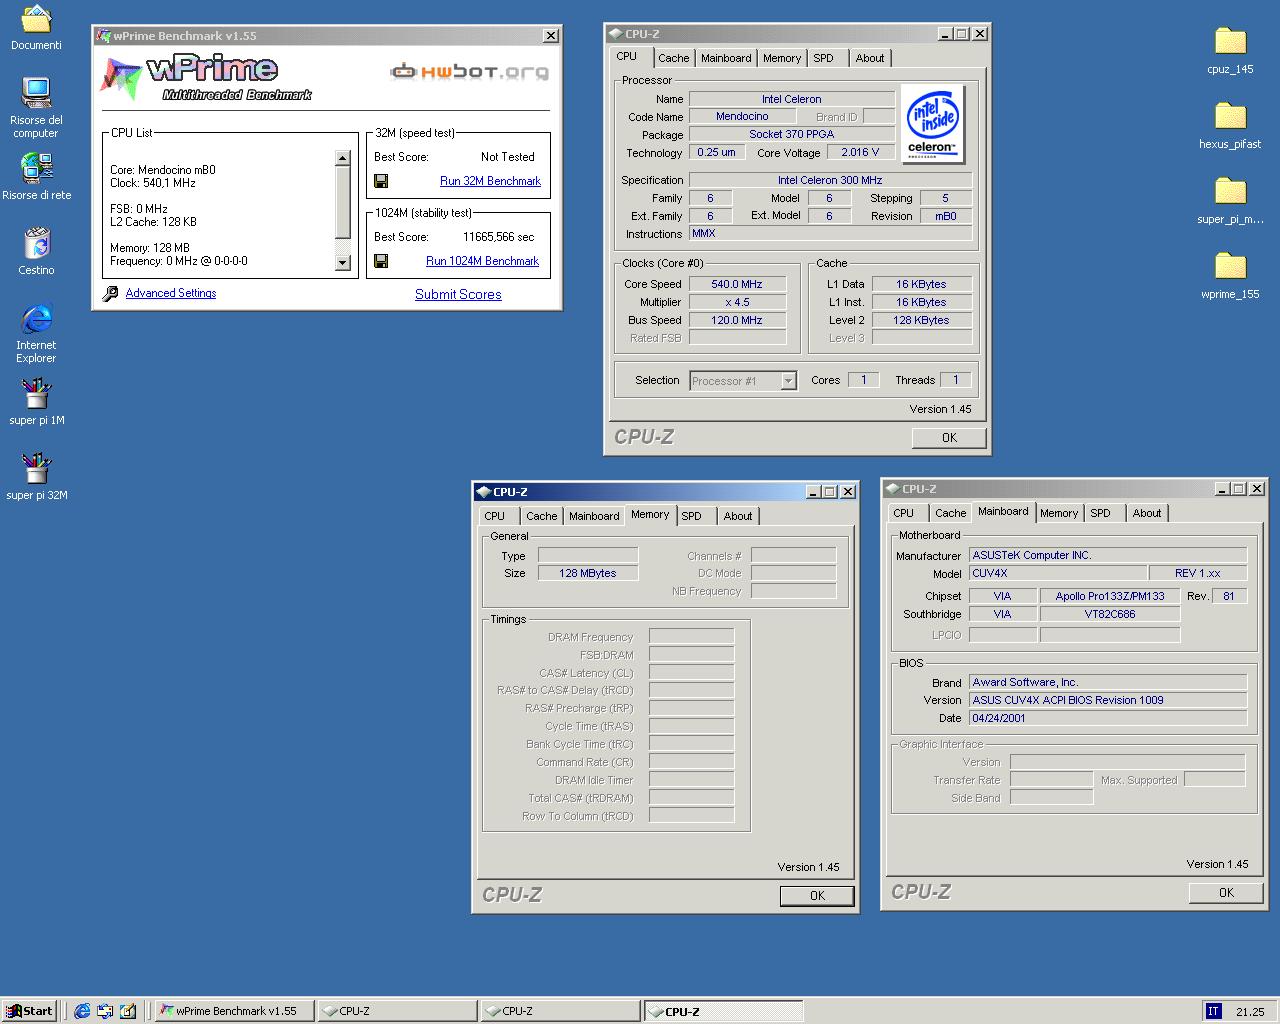Click the Package Socket 370 PPGA field

coord(791,135)
